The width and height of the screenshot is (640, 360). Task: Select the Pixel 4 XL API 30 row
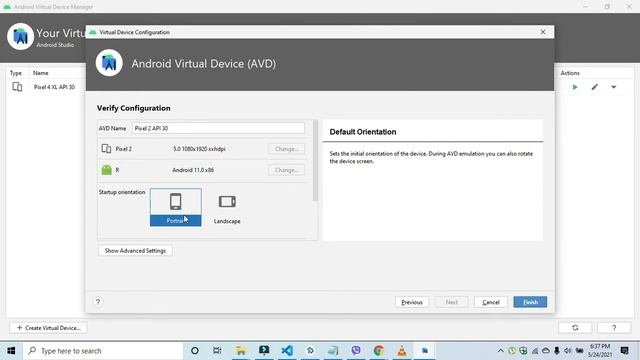[54, 87]
